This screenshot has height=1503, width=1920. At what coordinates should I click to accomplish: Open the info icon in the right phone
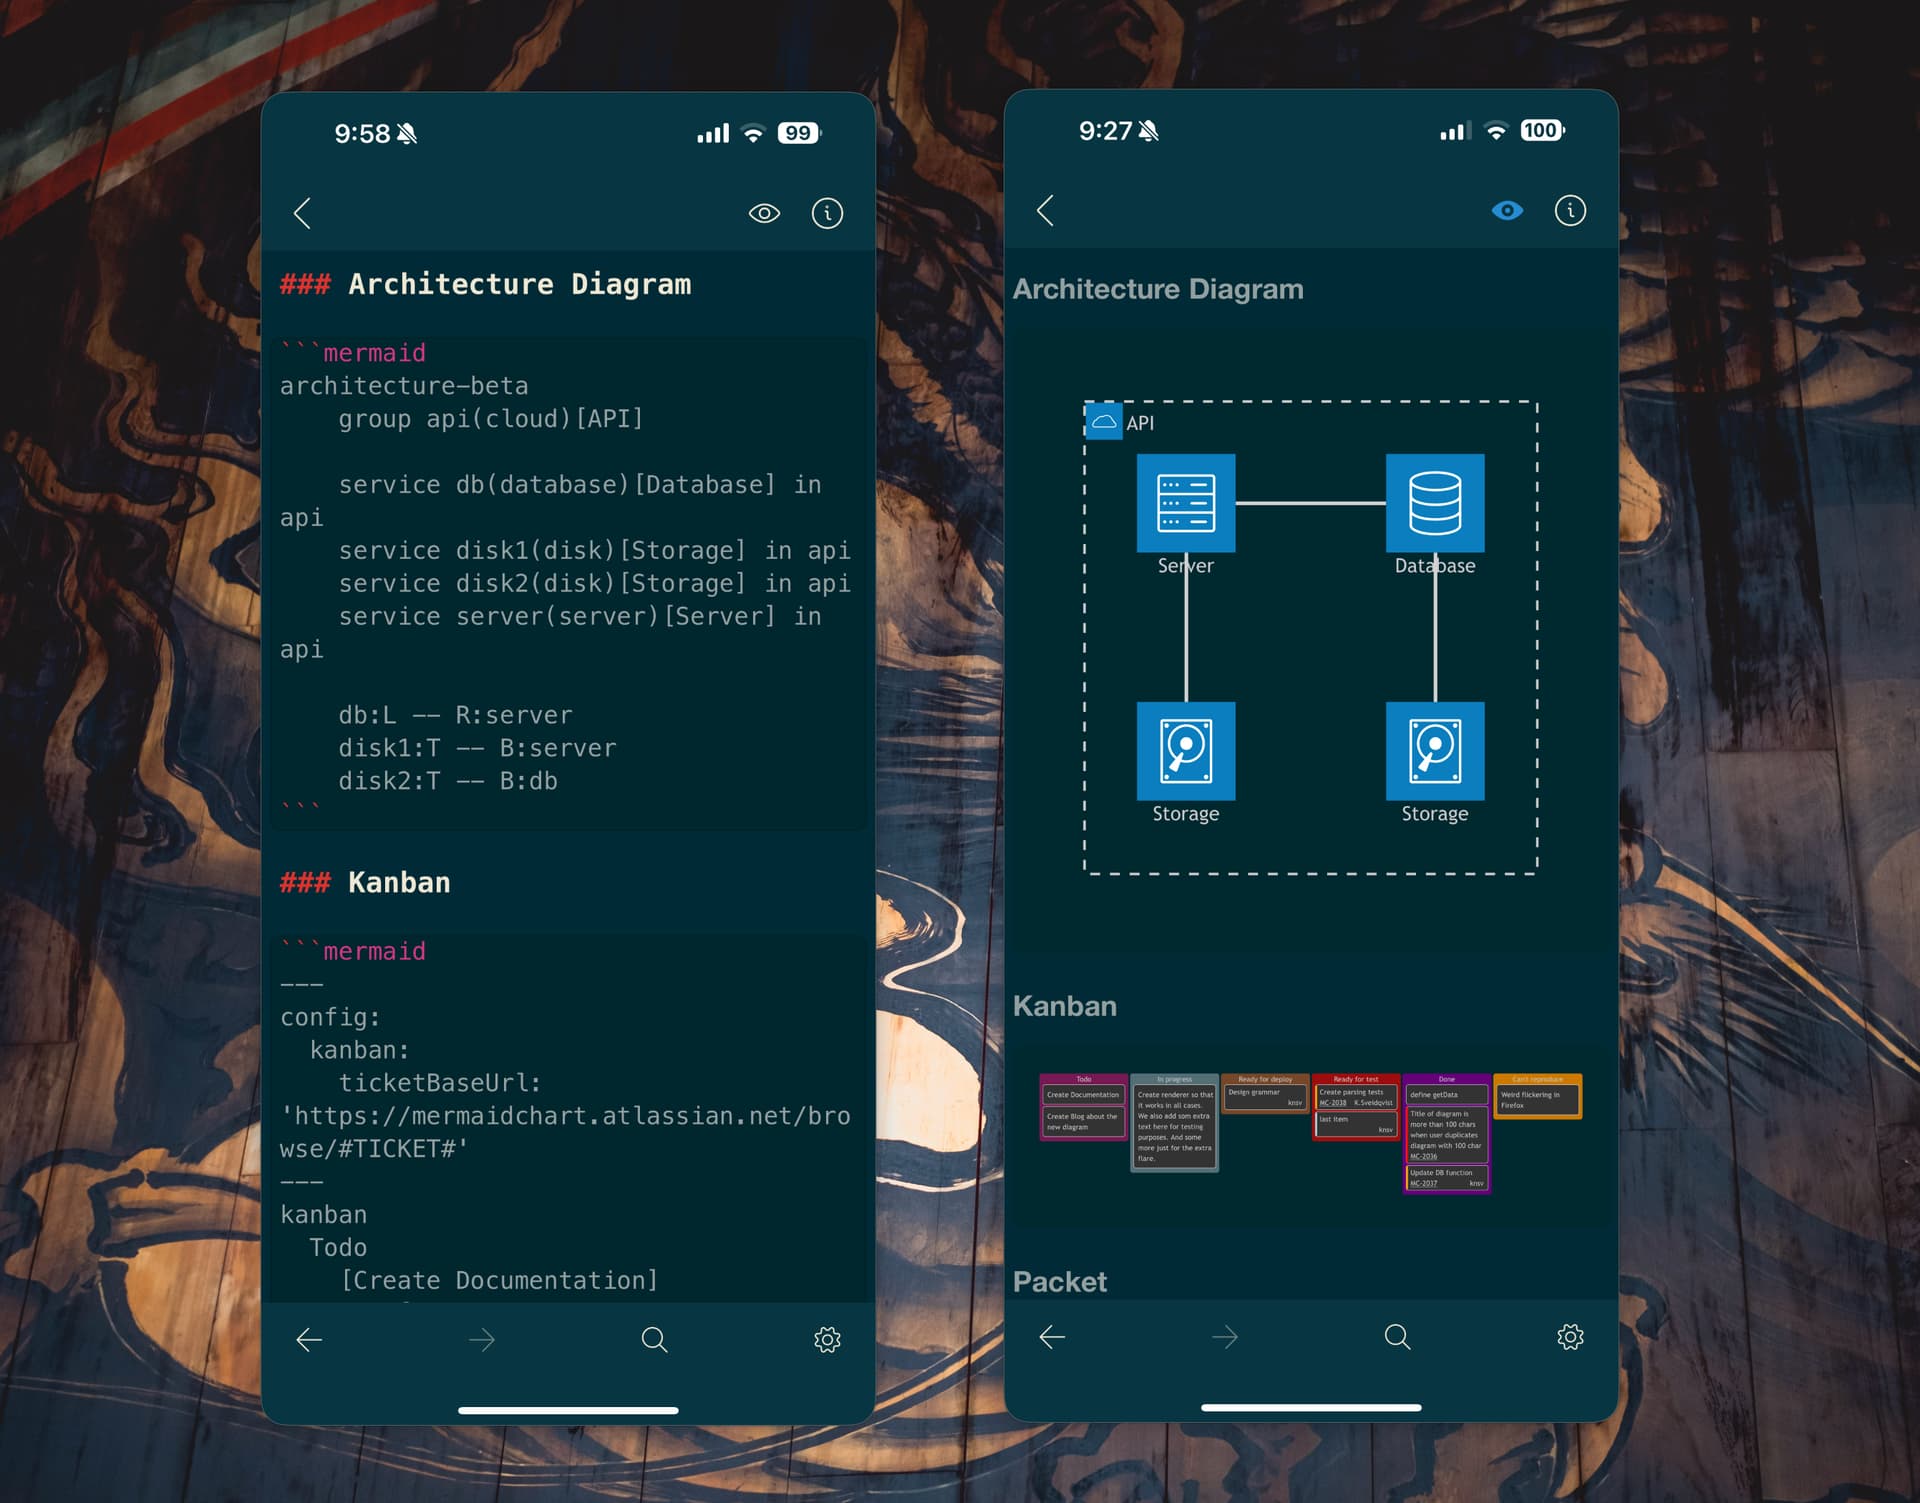[1570, 210]
